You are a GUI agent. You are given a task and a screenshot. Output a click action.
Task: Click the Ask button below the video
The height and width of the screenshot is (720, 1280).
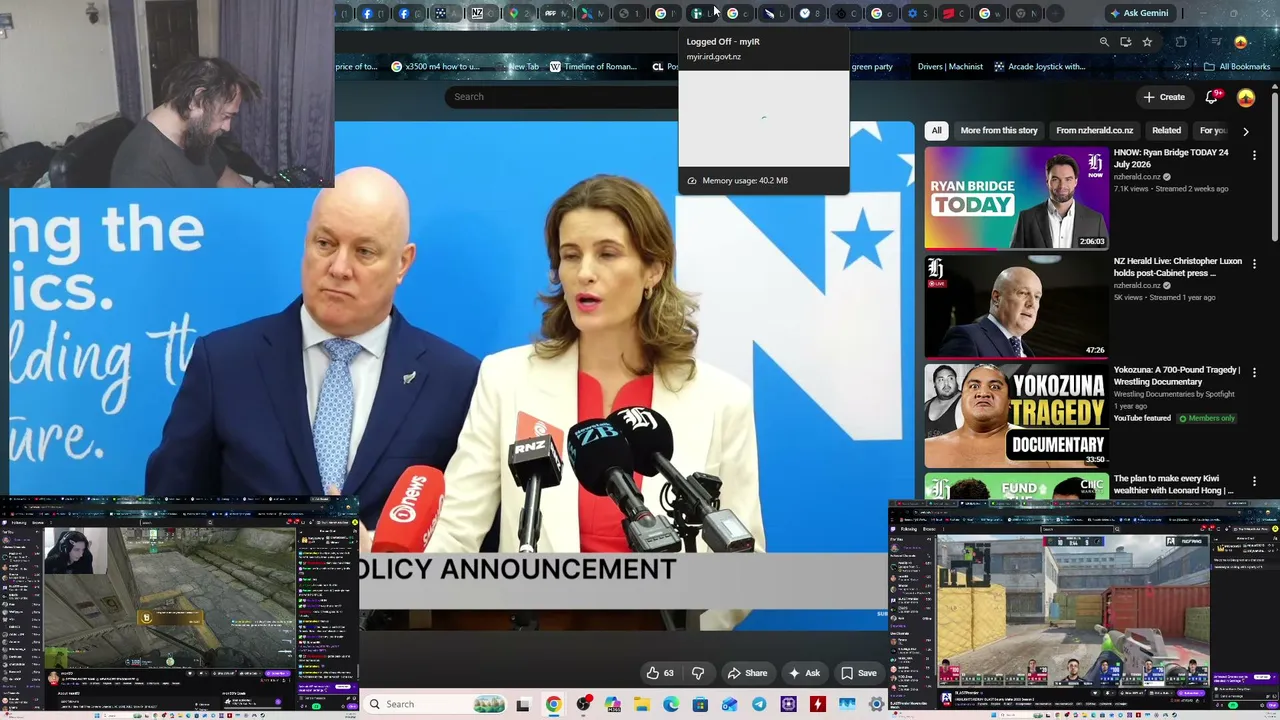(x=804, y=673)
